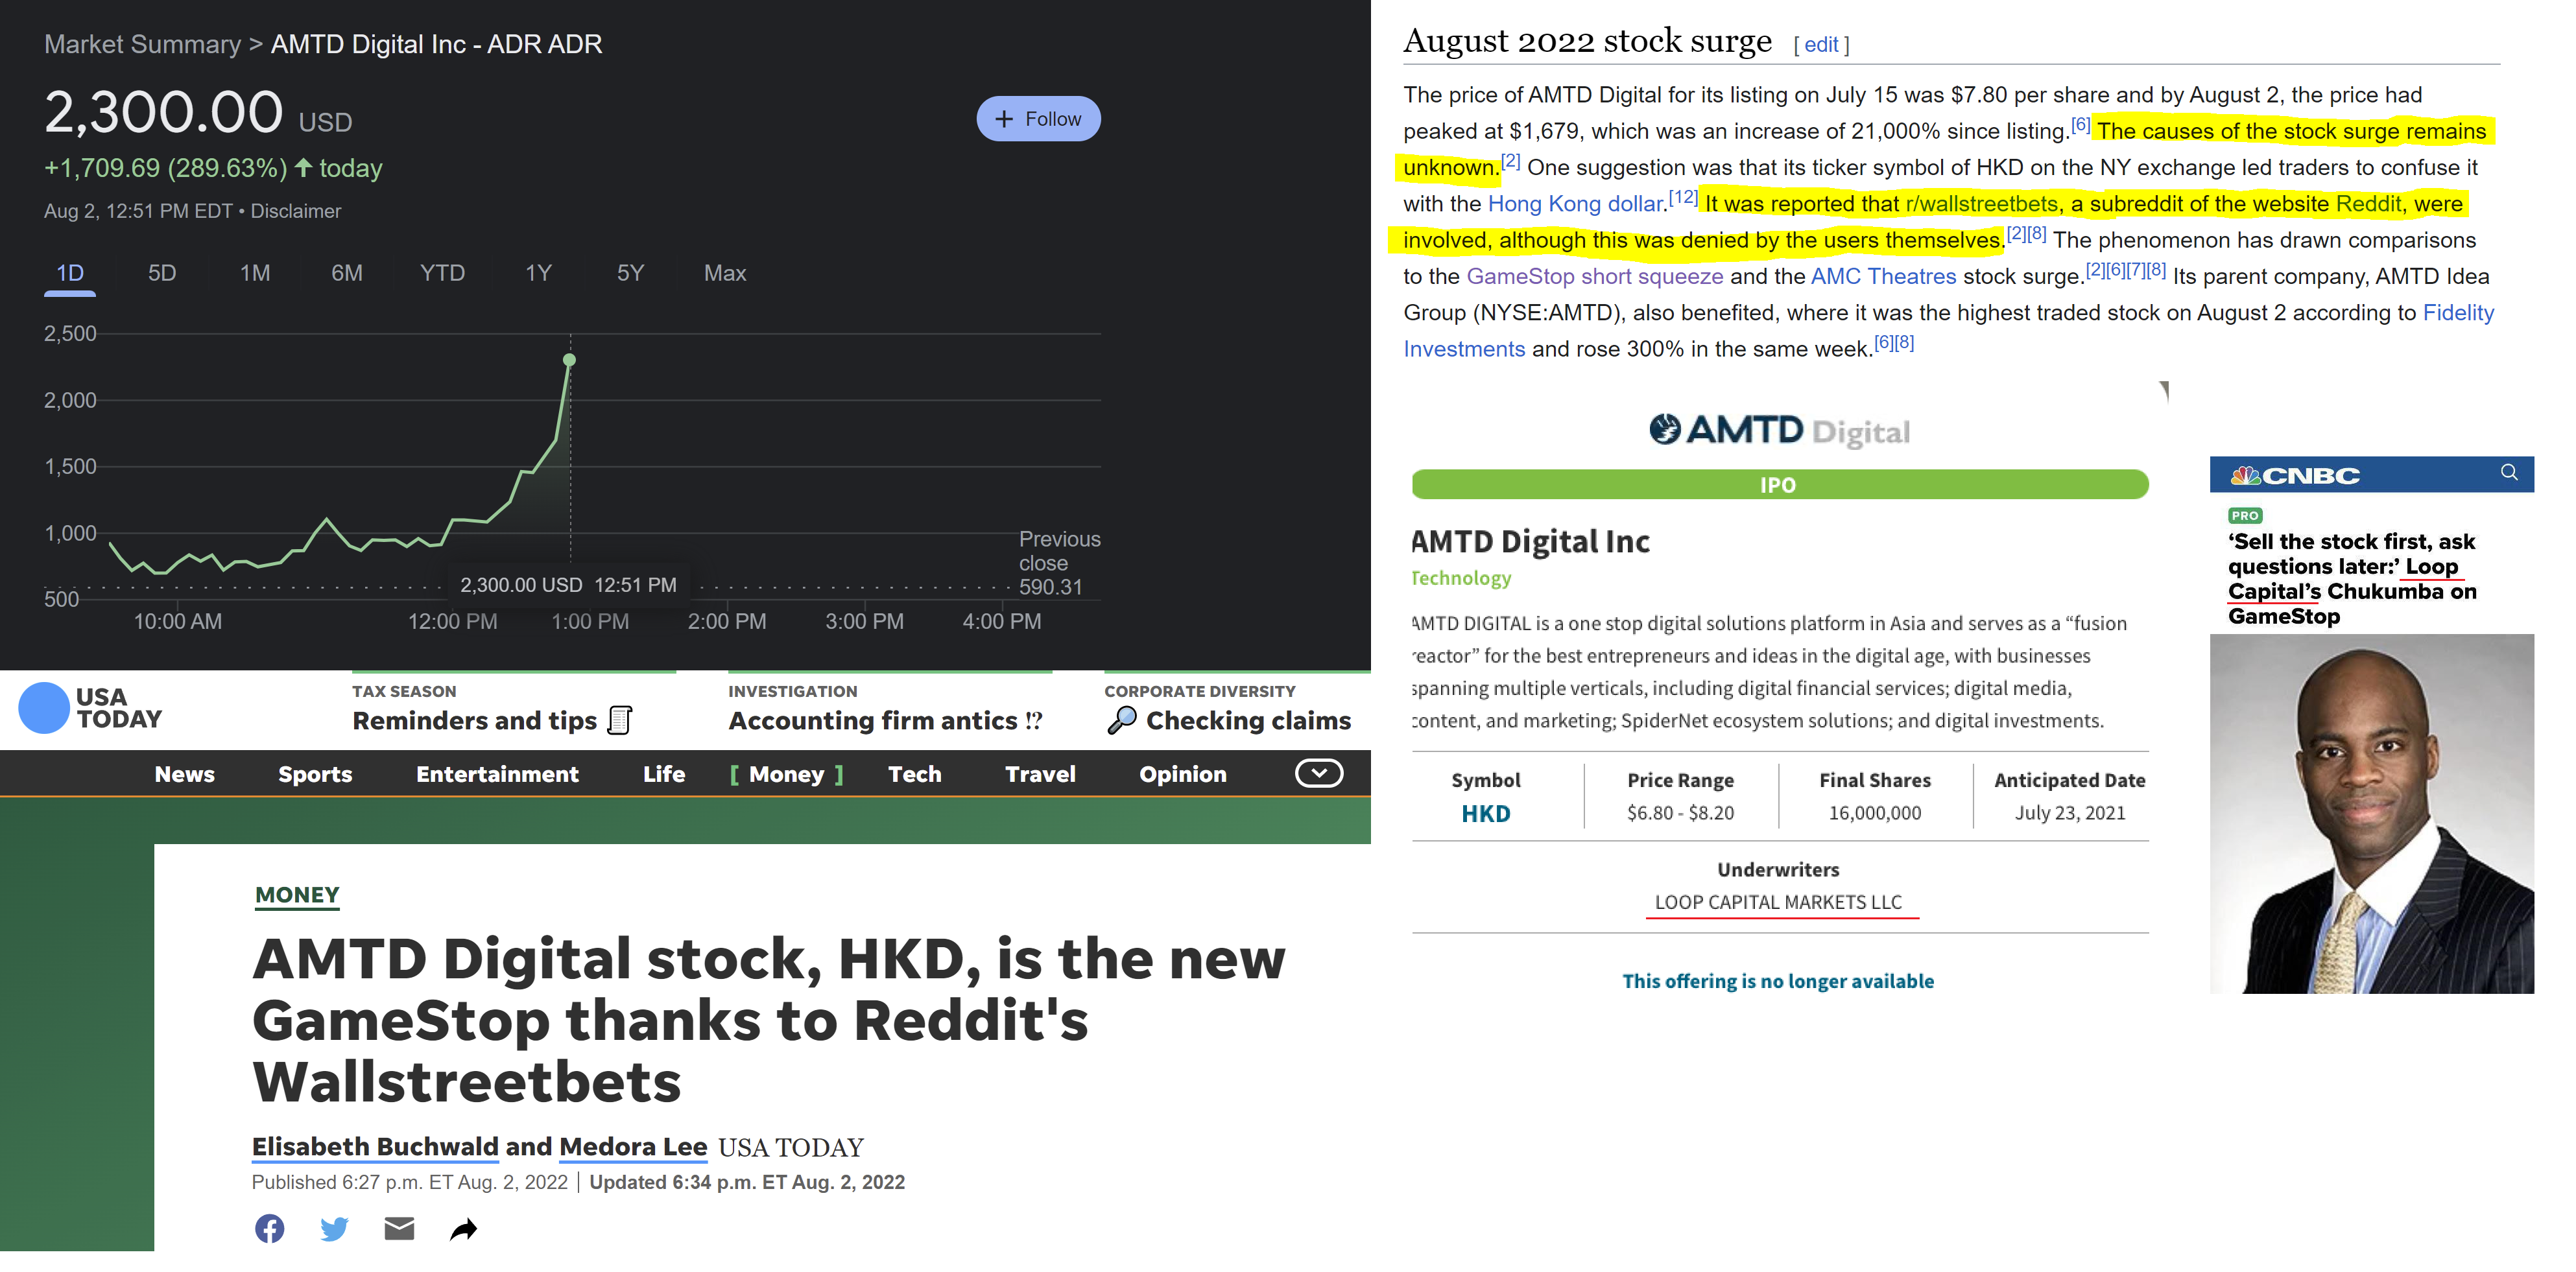
Task: Open the GameStop short squeeze link
Action: coord(1594,276)
